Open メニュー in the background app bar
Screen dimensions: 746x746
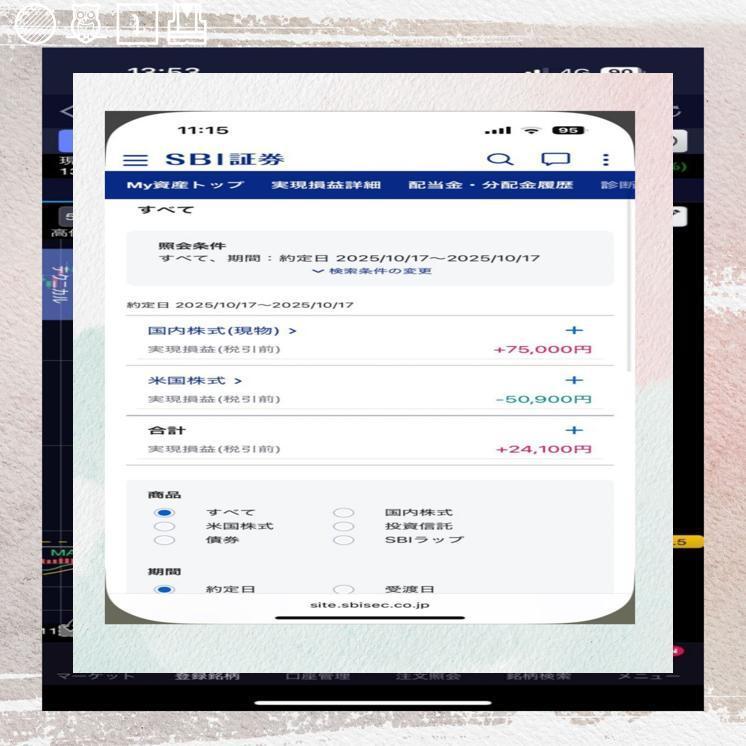[649, 676]
